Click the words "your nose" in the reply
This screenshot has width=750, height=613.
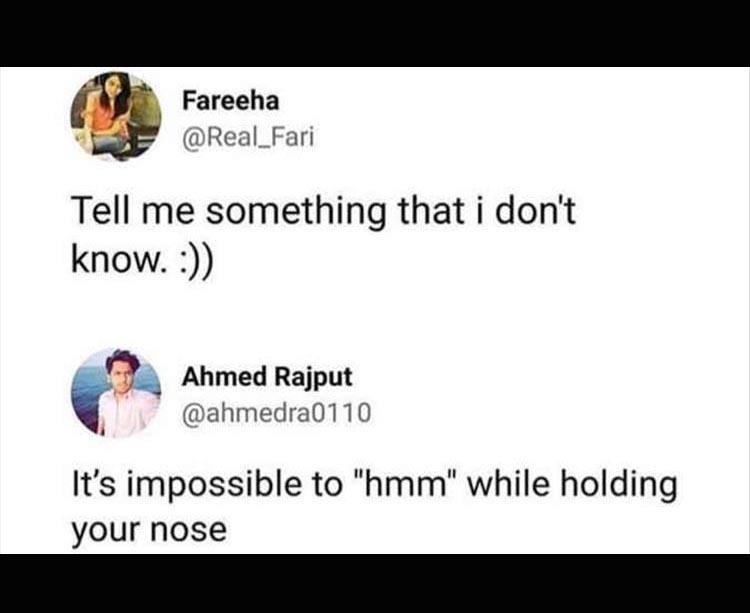click(149, 529)
